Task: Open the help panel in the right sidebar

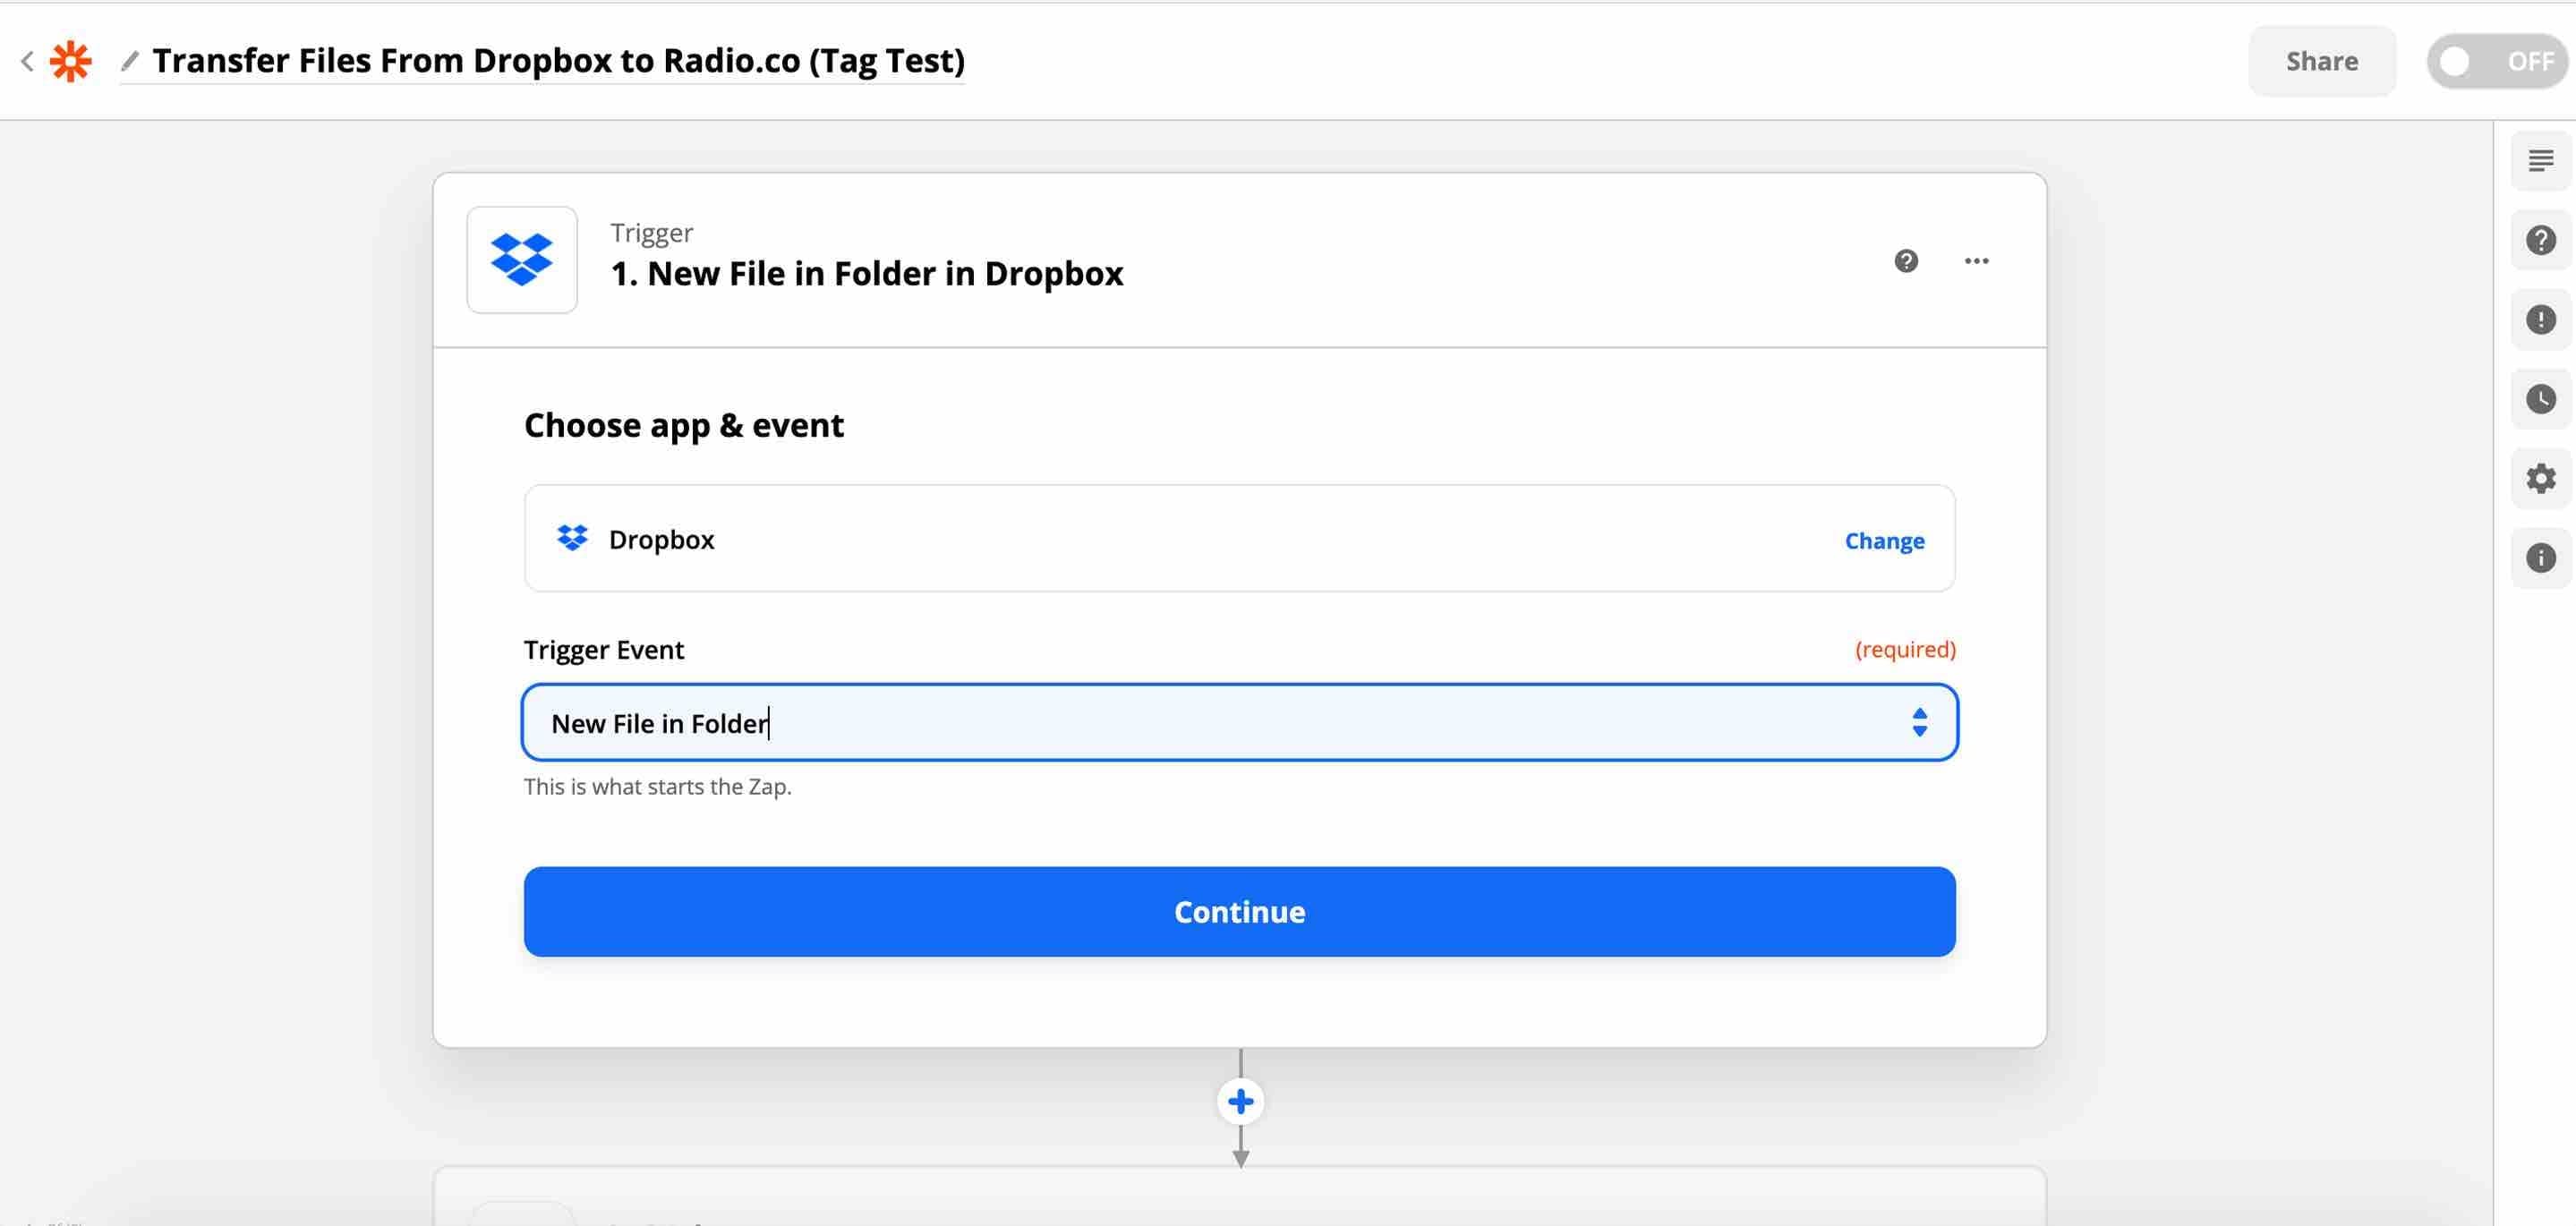Action: [x=2540, y=238]
